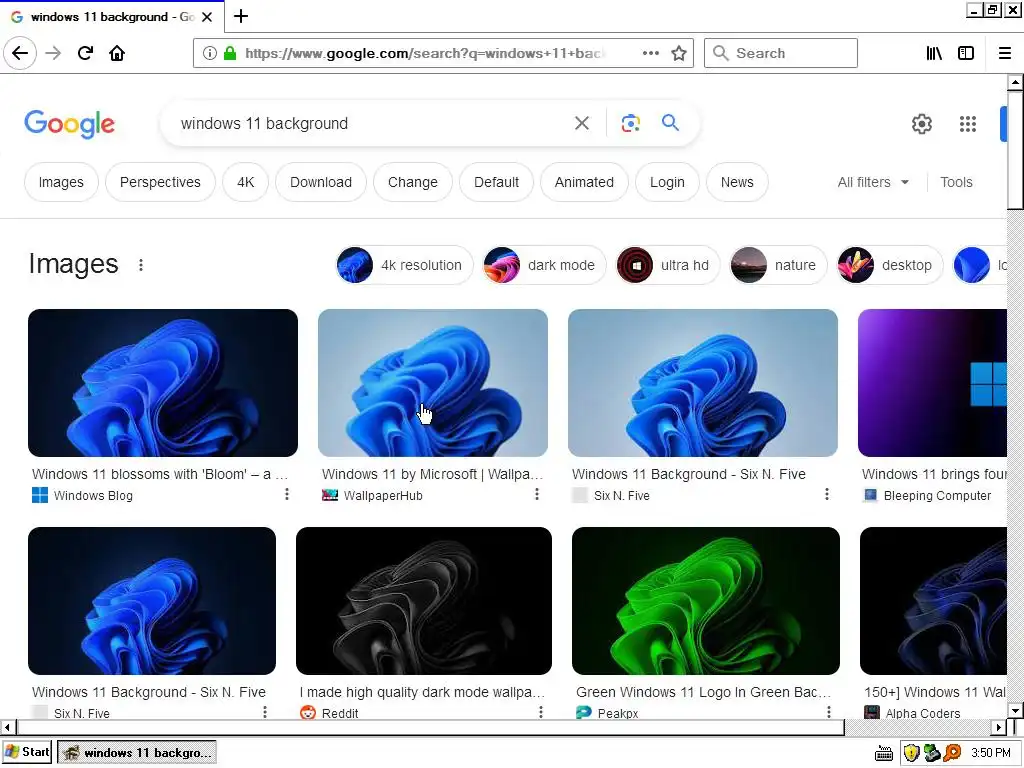
Task: Open a new browser tab
Action: 241,16
